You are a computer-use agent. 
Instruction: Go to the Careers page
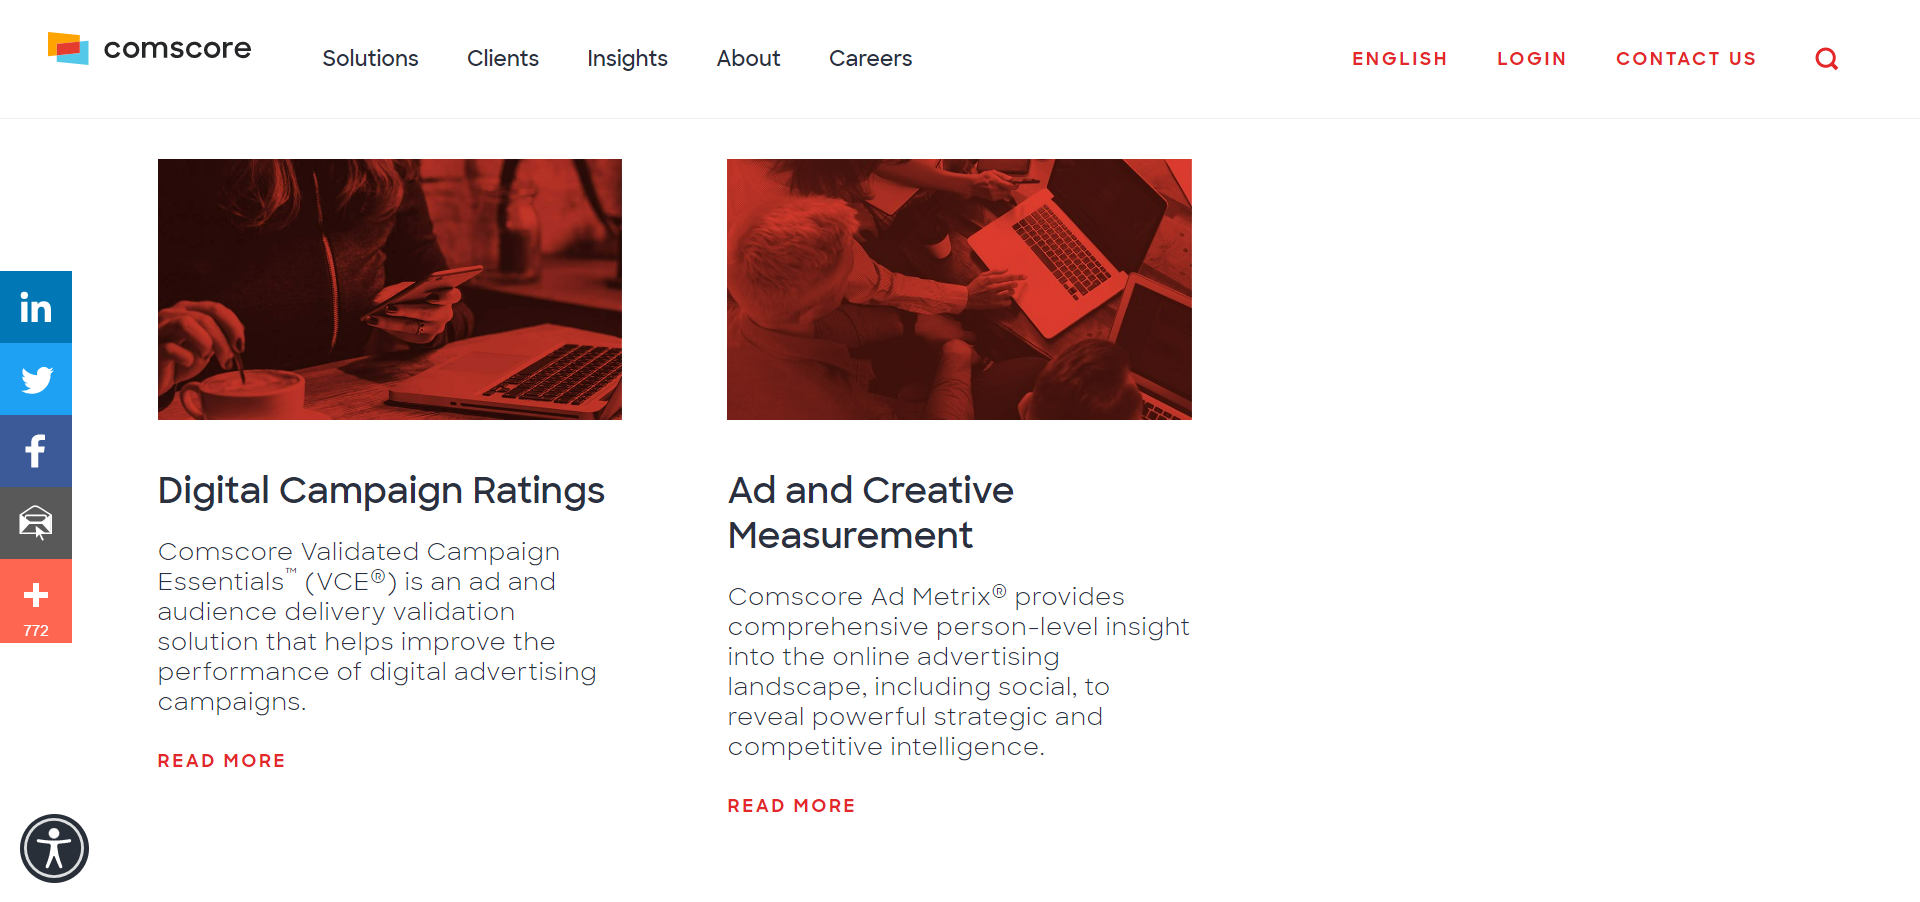point(870,59)
